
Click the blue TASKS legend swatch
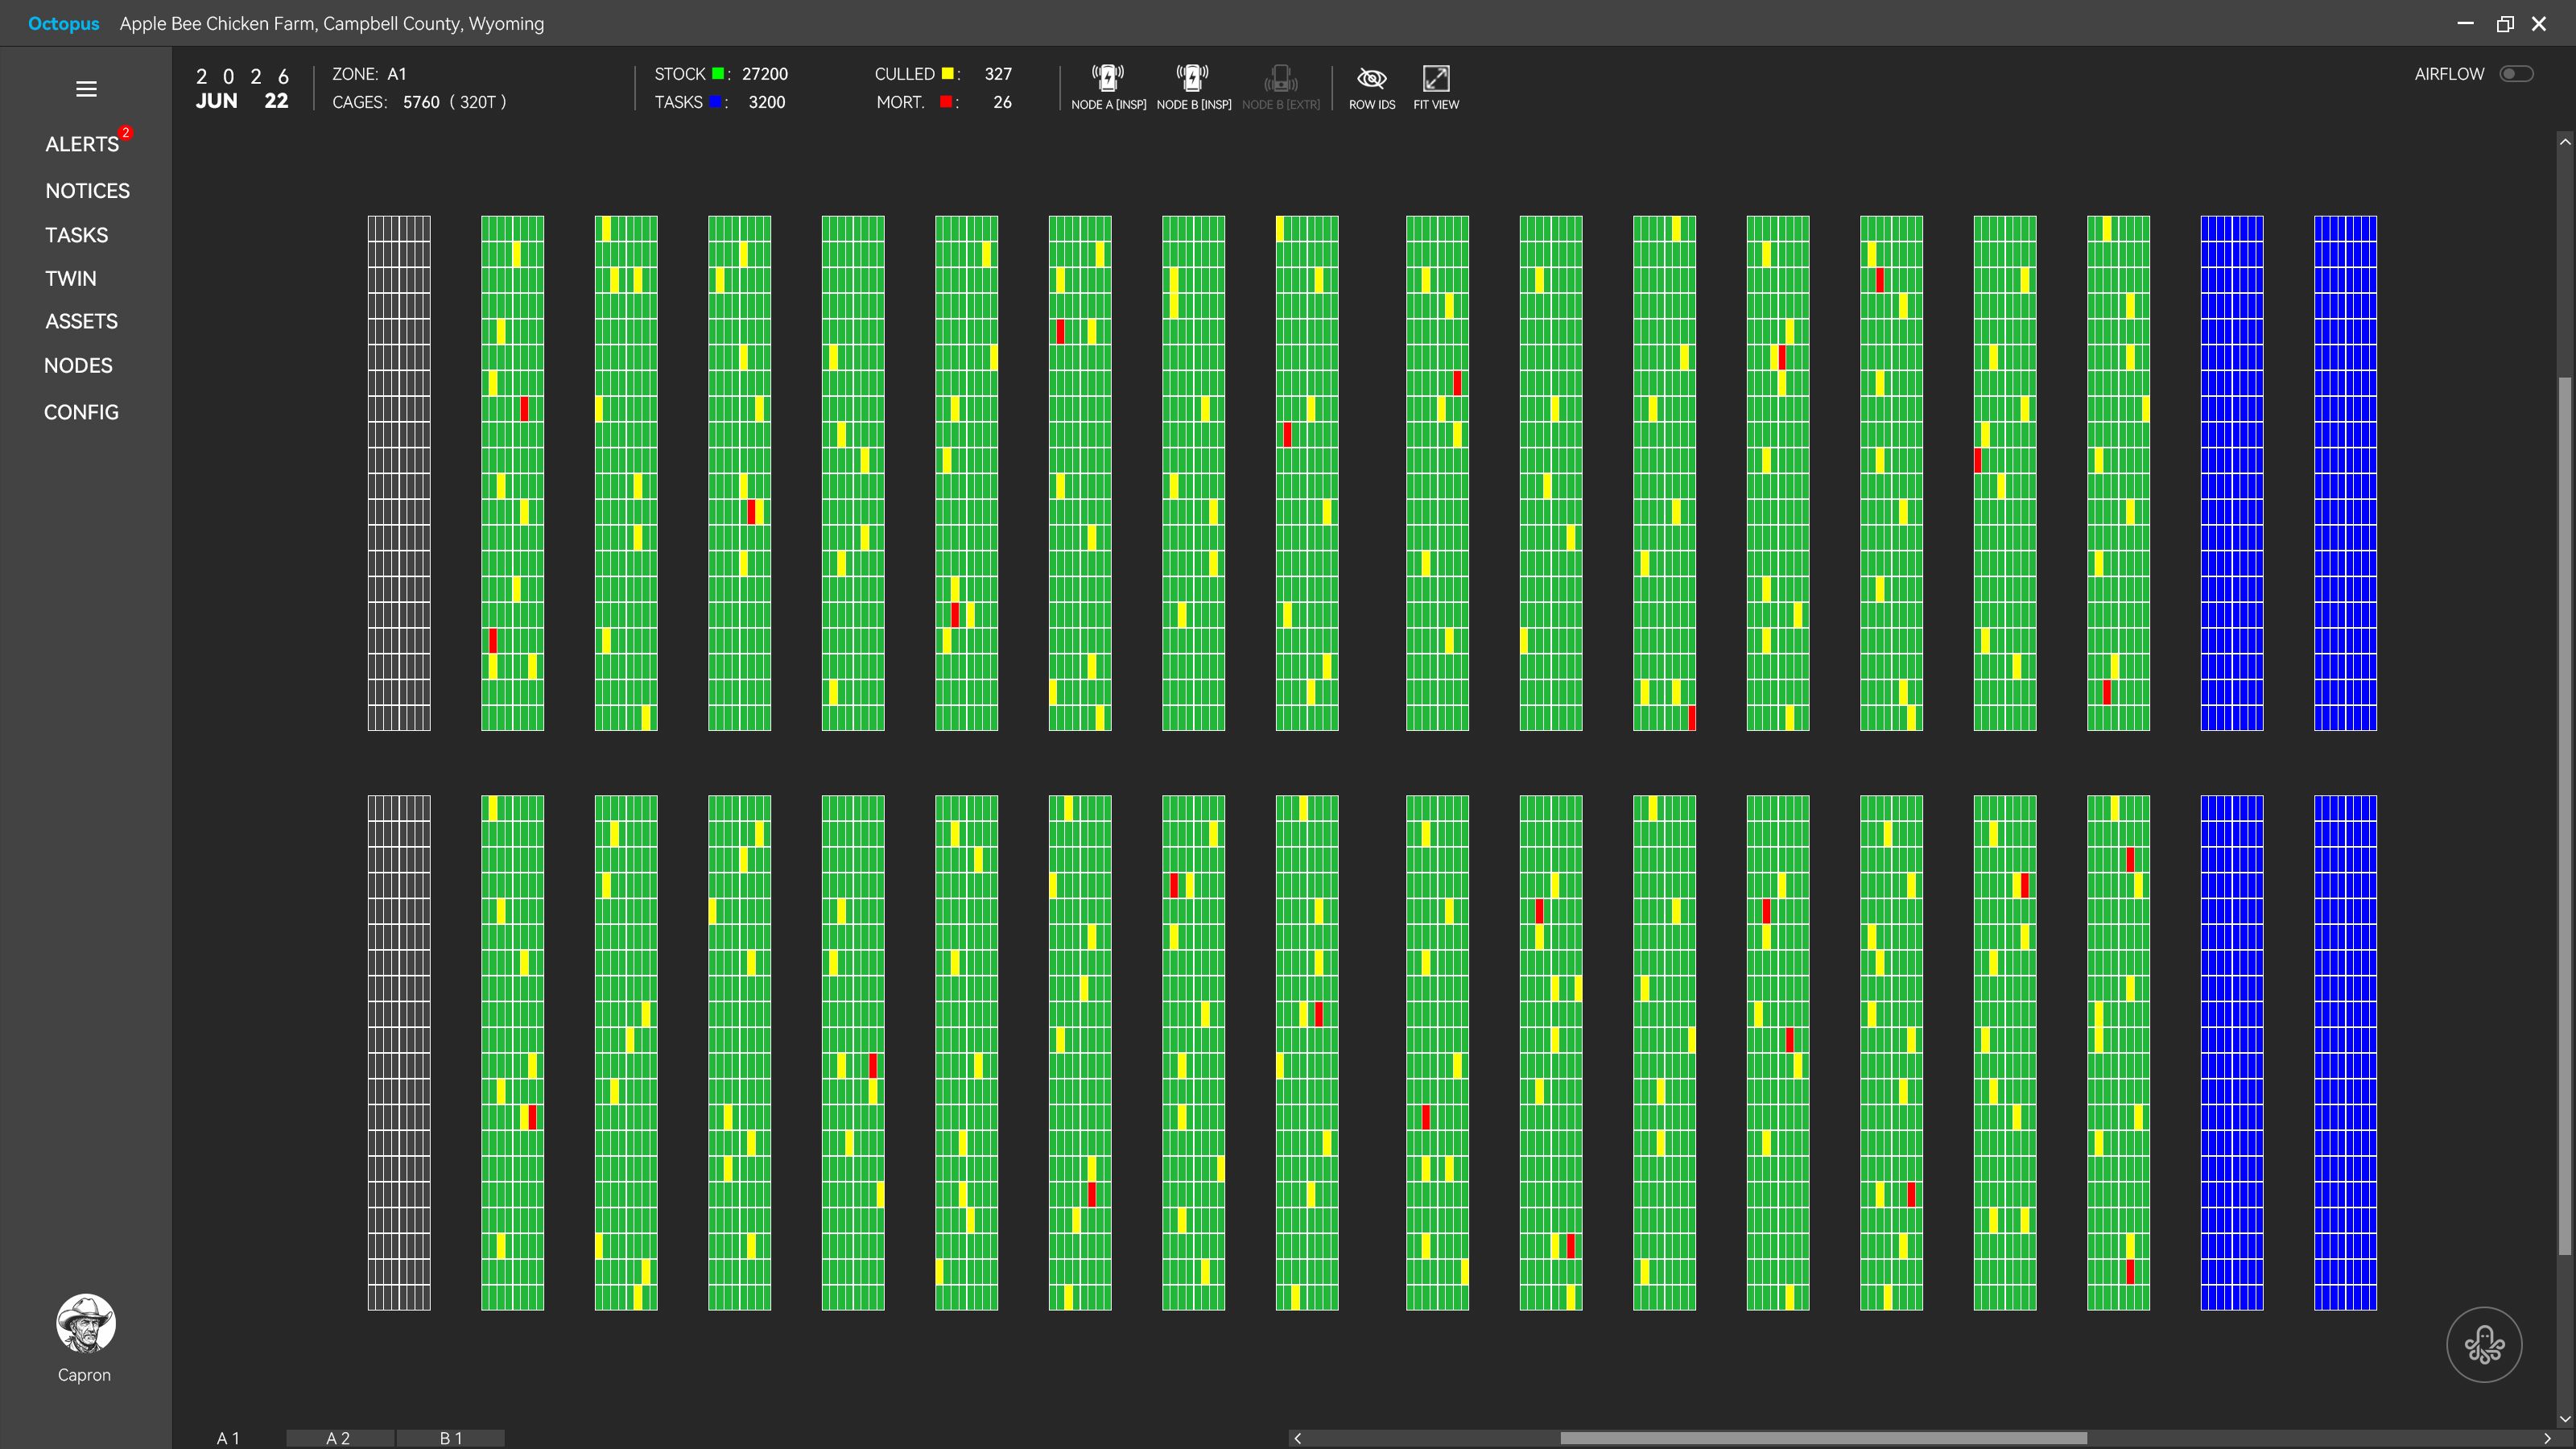point(715,102)
